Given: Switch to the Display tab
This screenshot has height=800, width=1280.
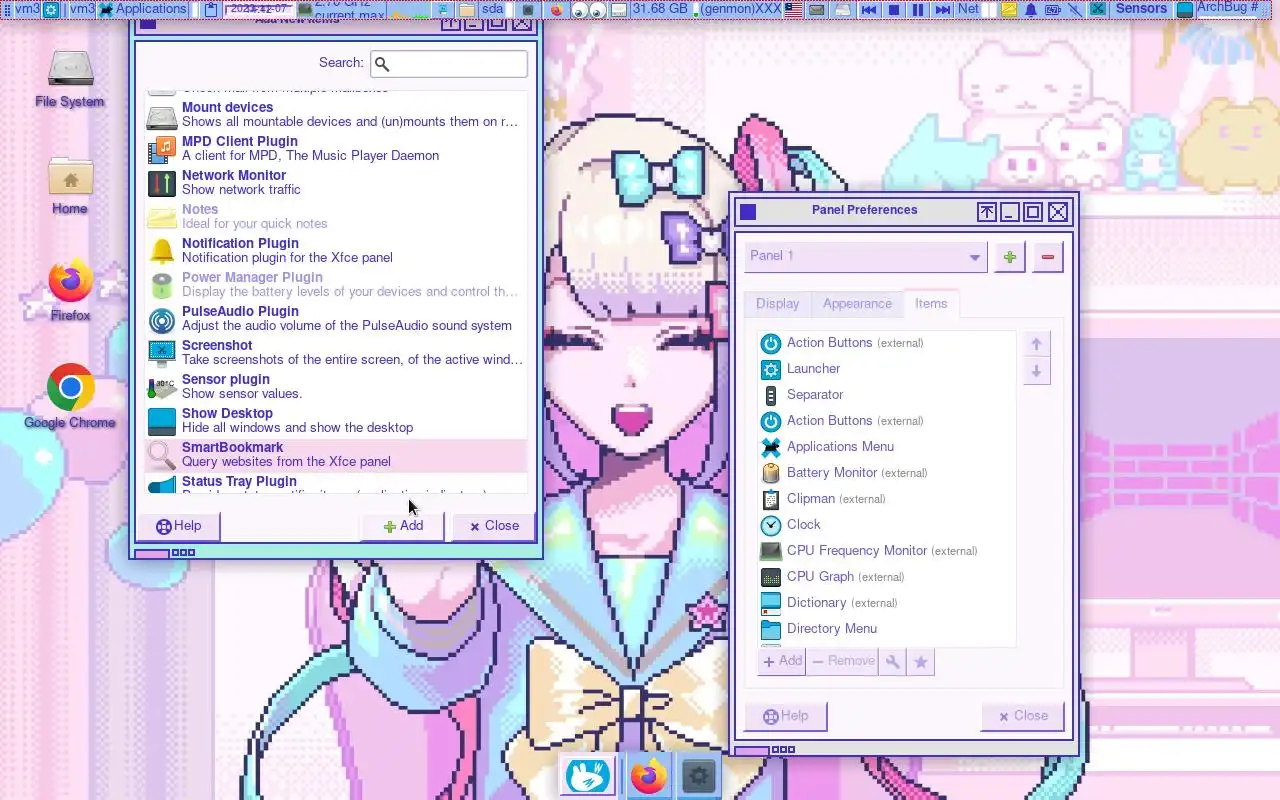Looking at the screenshot, I should tap(777, 304).
